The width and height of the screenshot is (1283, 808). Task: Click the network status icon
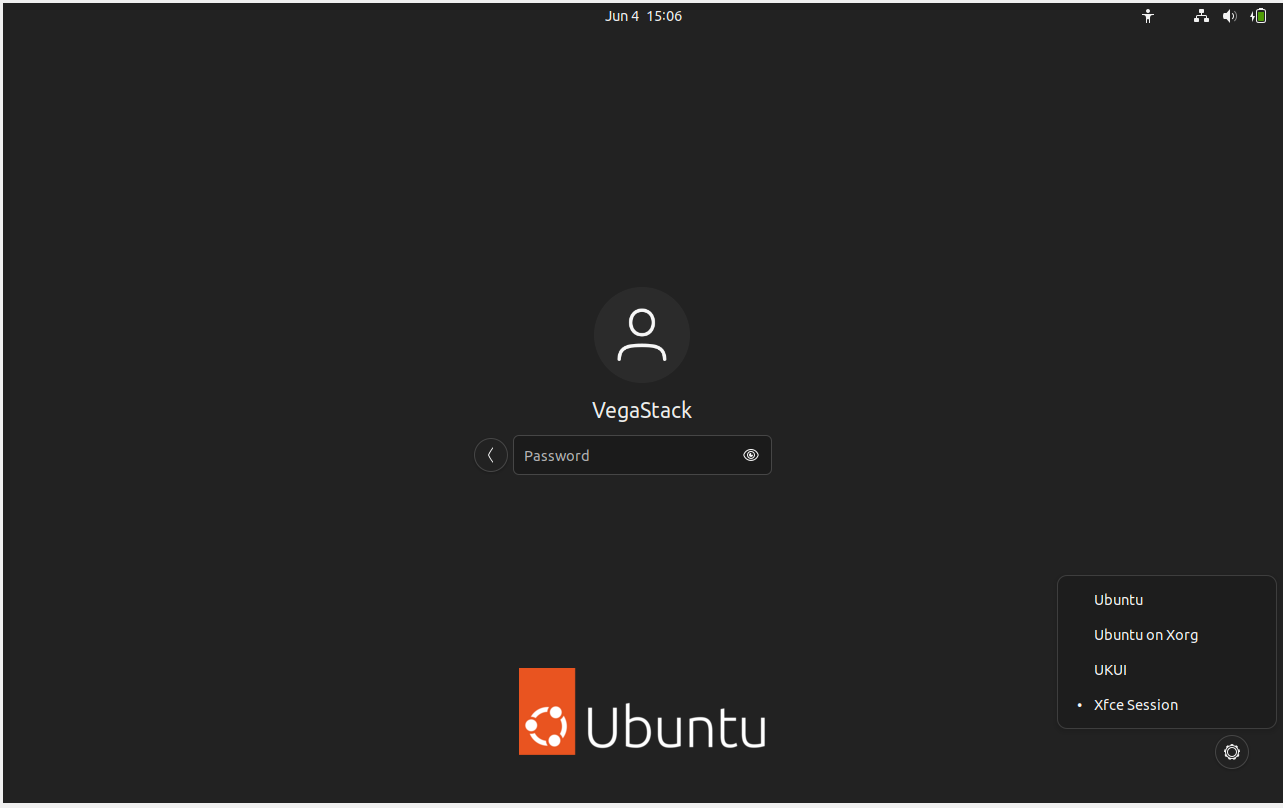[1200, 15]
